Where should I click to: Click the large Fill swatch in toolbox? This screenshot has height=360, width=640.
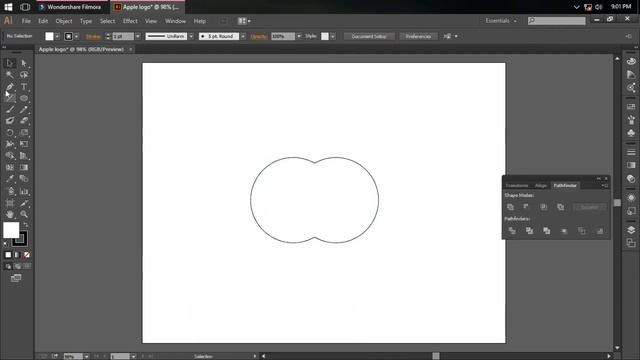coord(11,230)
